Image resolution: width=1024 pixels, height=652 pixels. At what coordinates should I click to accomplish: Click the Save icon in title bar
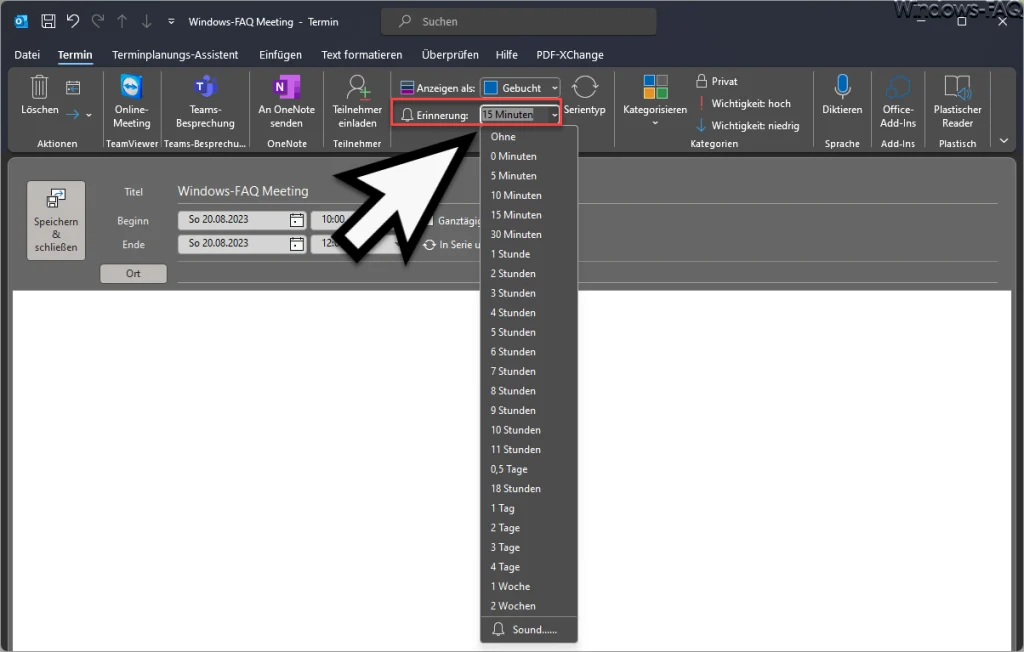pyautogui.click(x=48, y=22)
